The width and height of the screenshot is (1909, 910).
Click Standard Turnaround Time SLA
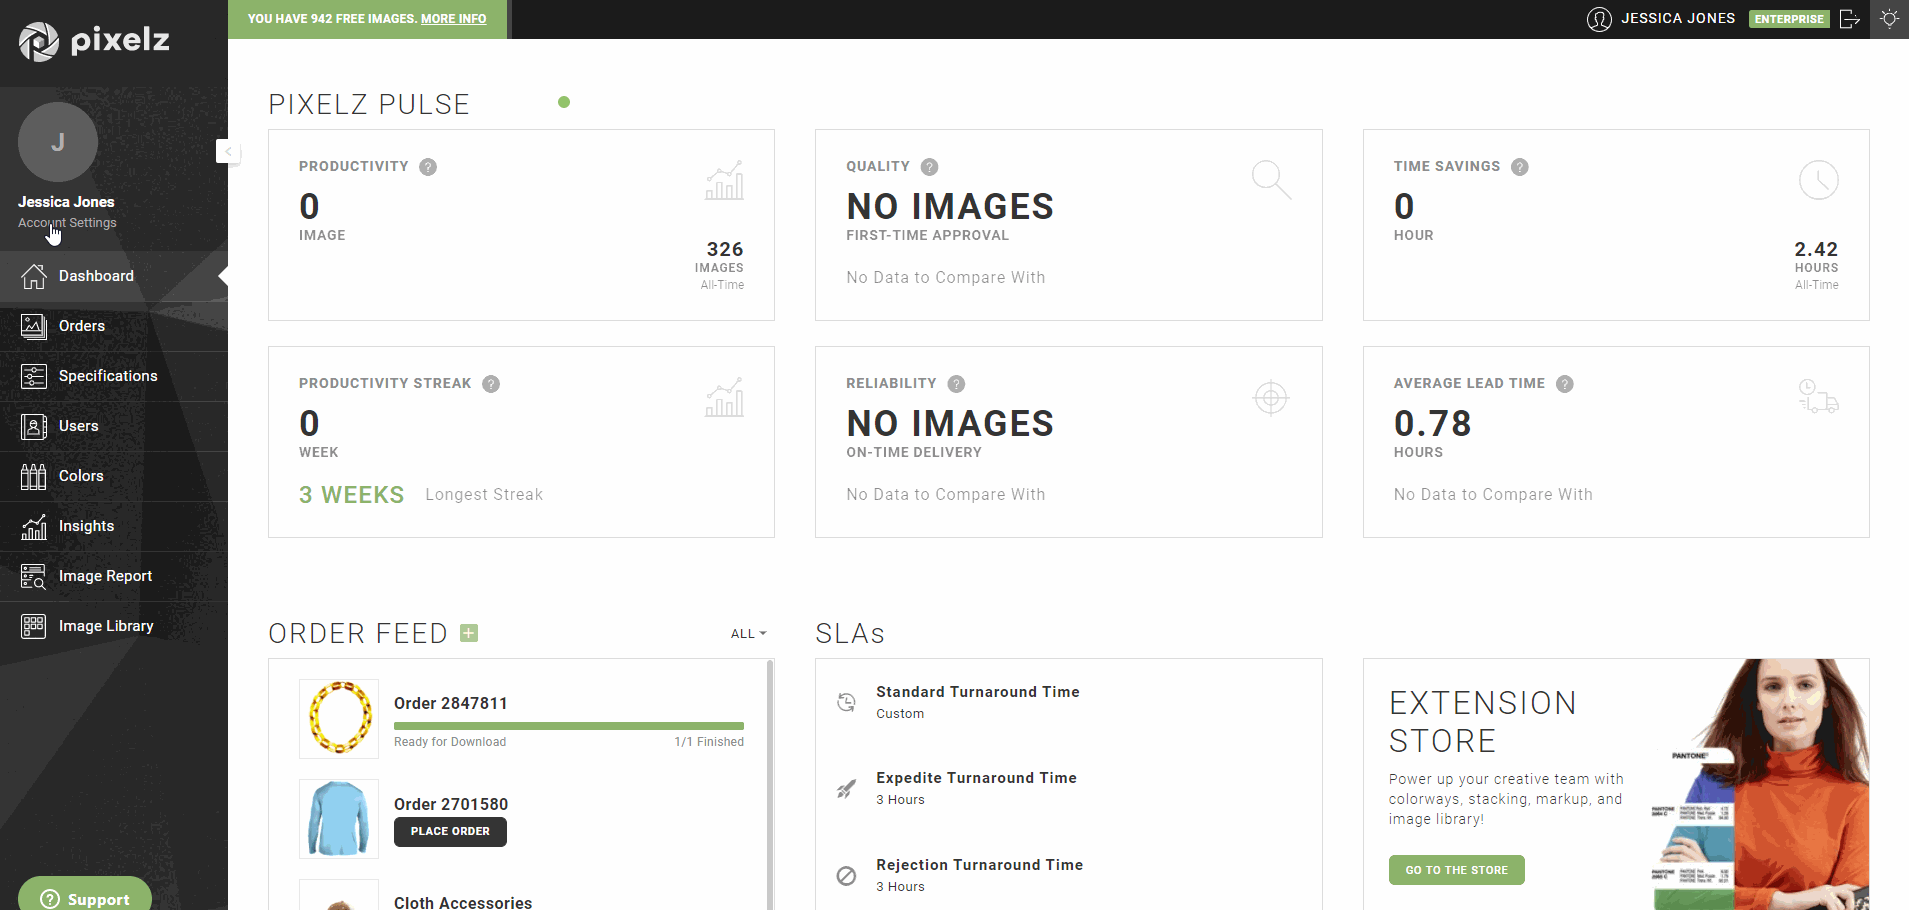pos(978,692)
